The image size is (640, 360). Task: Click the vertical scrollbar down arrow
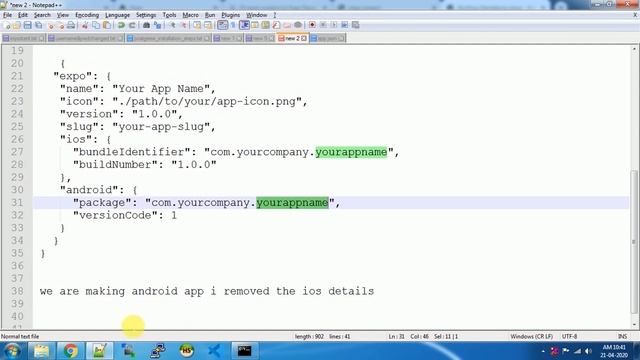(x=634, y=325)
